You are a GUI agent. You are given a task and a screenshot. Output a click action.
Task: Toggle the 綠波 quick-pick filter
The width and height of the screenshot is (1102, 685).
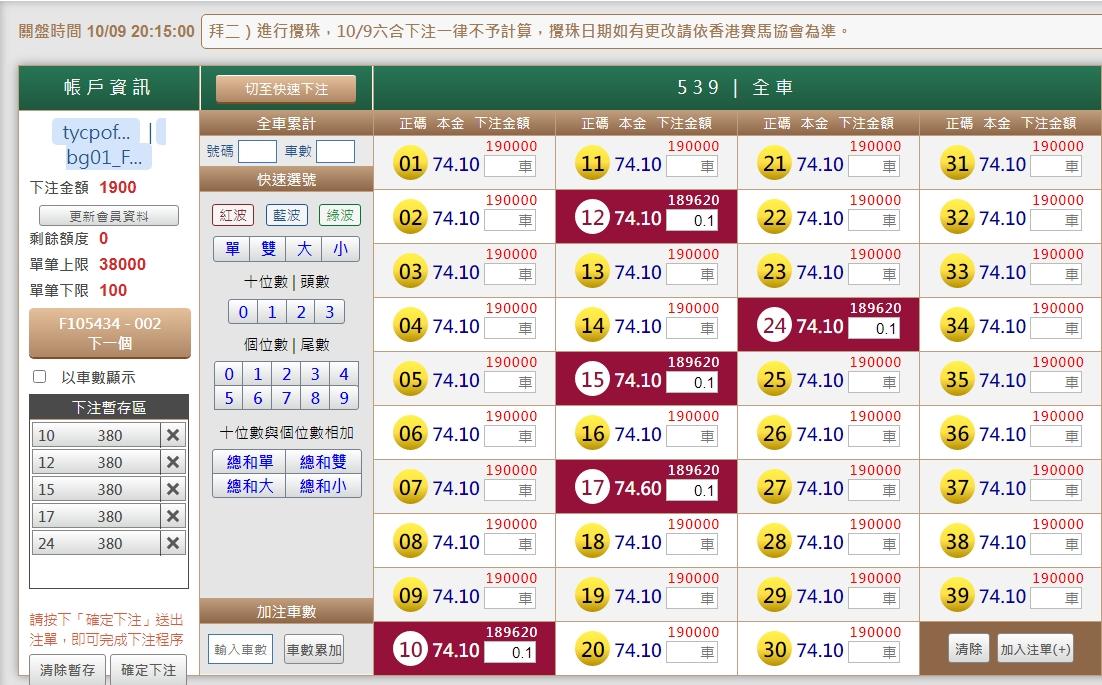point(340,215)
